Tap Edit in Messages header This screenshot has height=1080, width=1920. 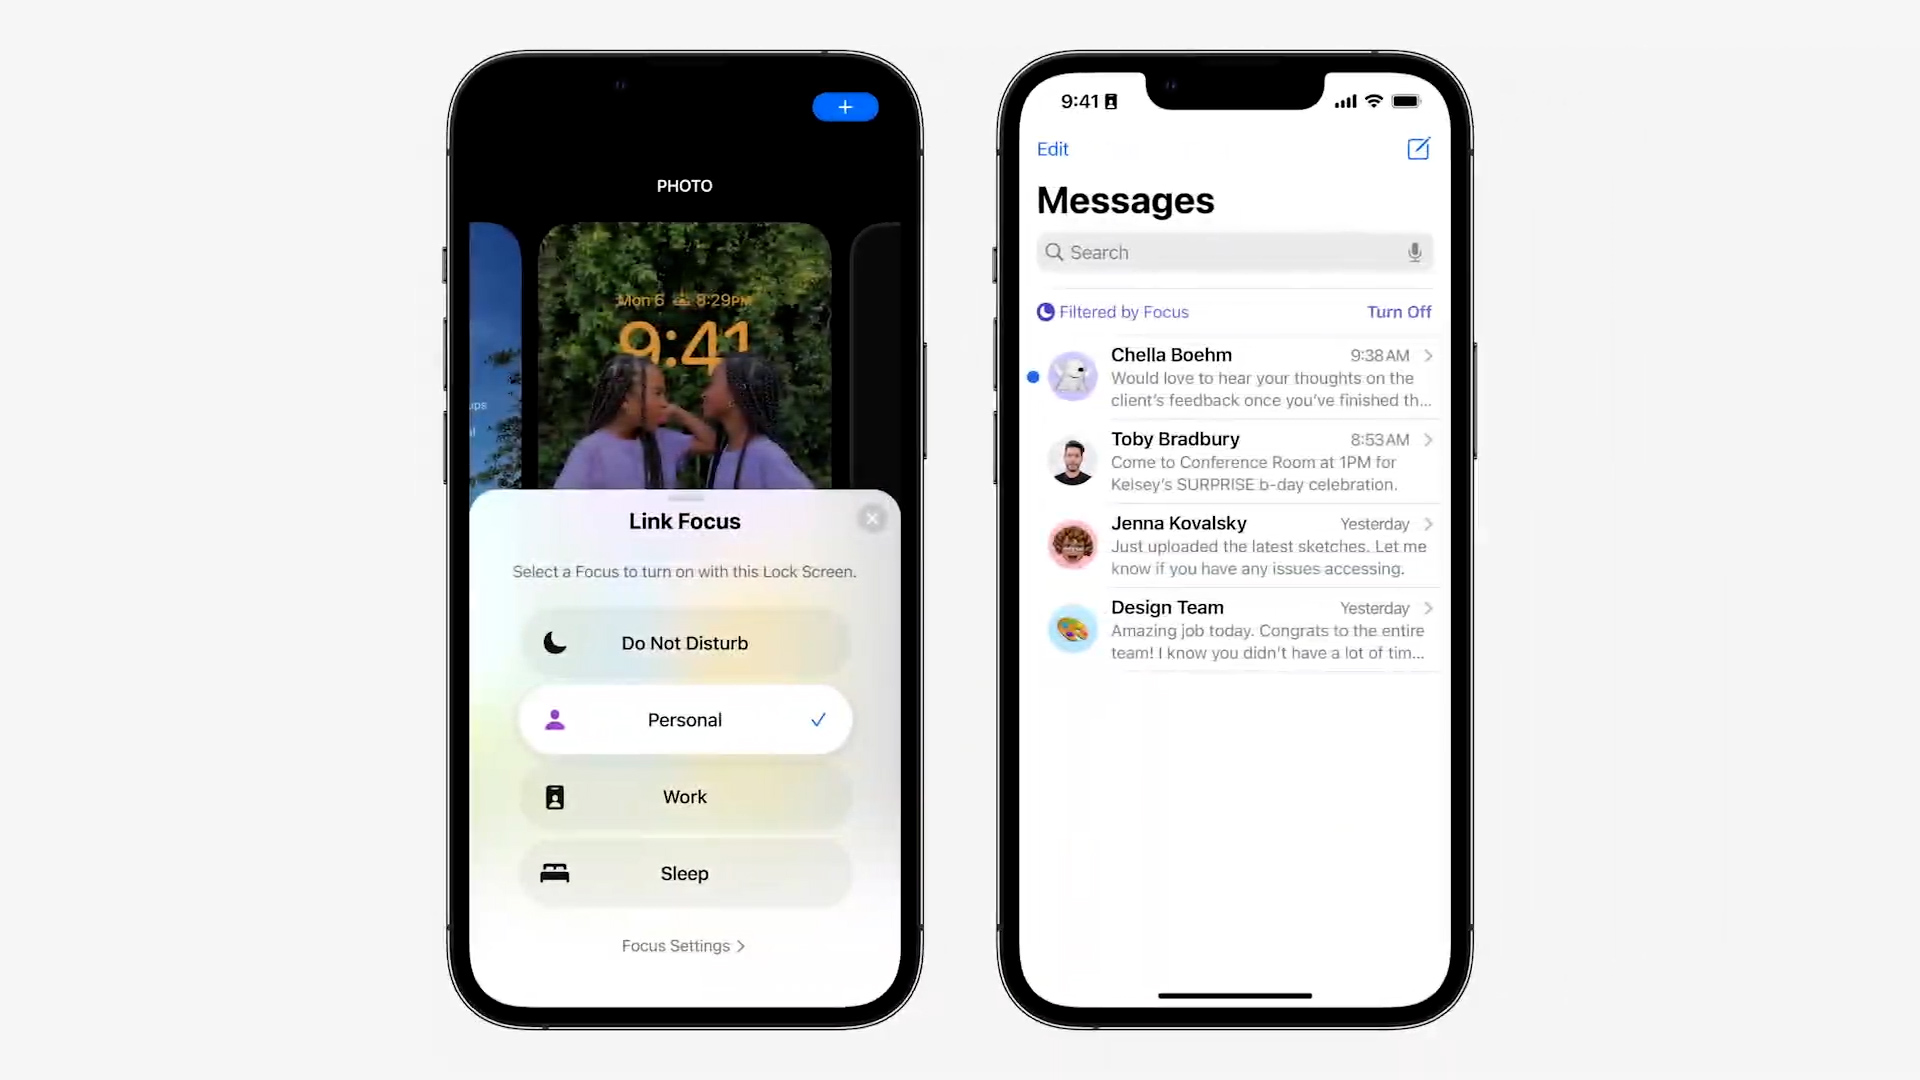(1052, 149)
